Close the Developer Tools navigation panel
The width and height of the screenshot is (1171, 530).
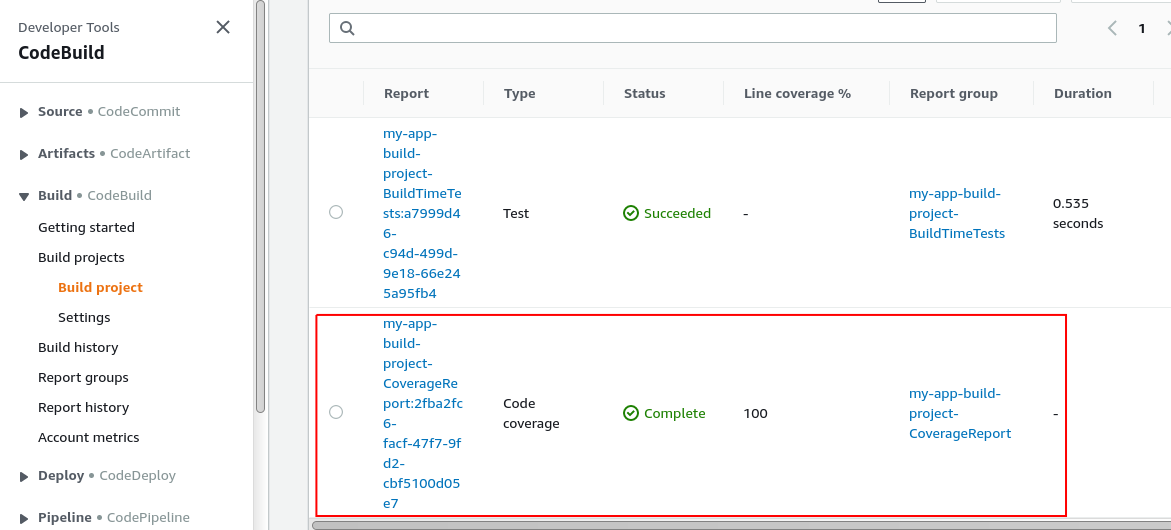click(x=223, y=28)
